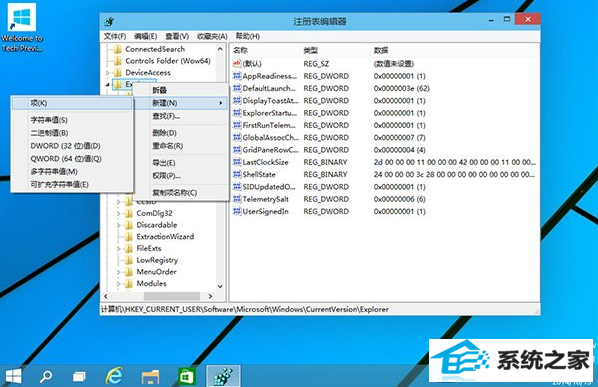Click the SIDUpdatedO value icon
The height and width of the screenshot is (387, 598).
(237, 186)
